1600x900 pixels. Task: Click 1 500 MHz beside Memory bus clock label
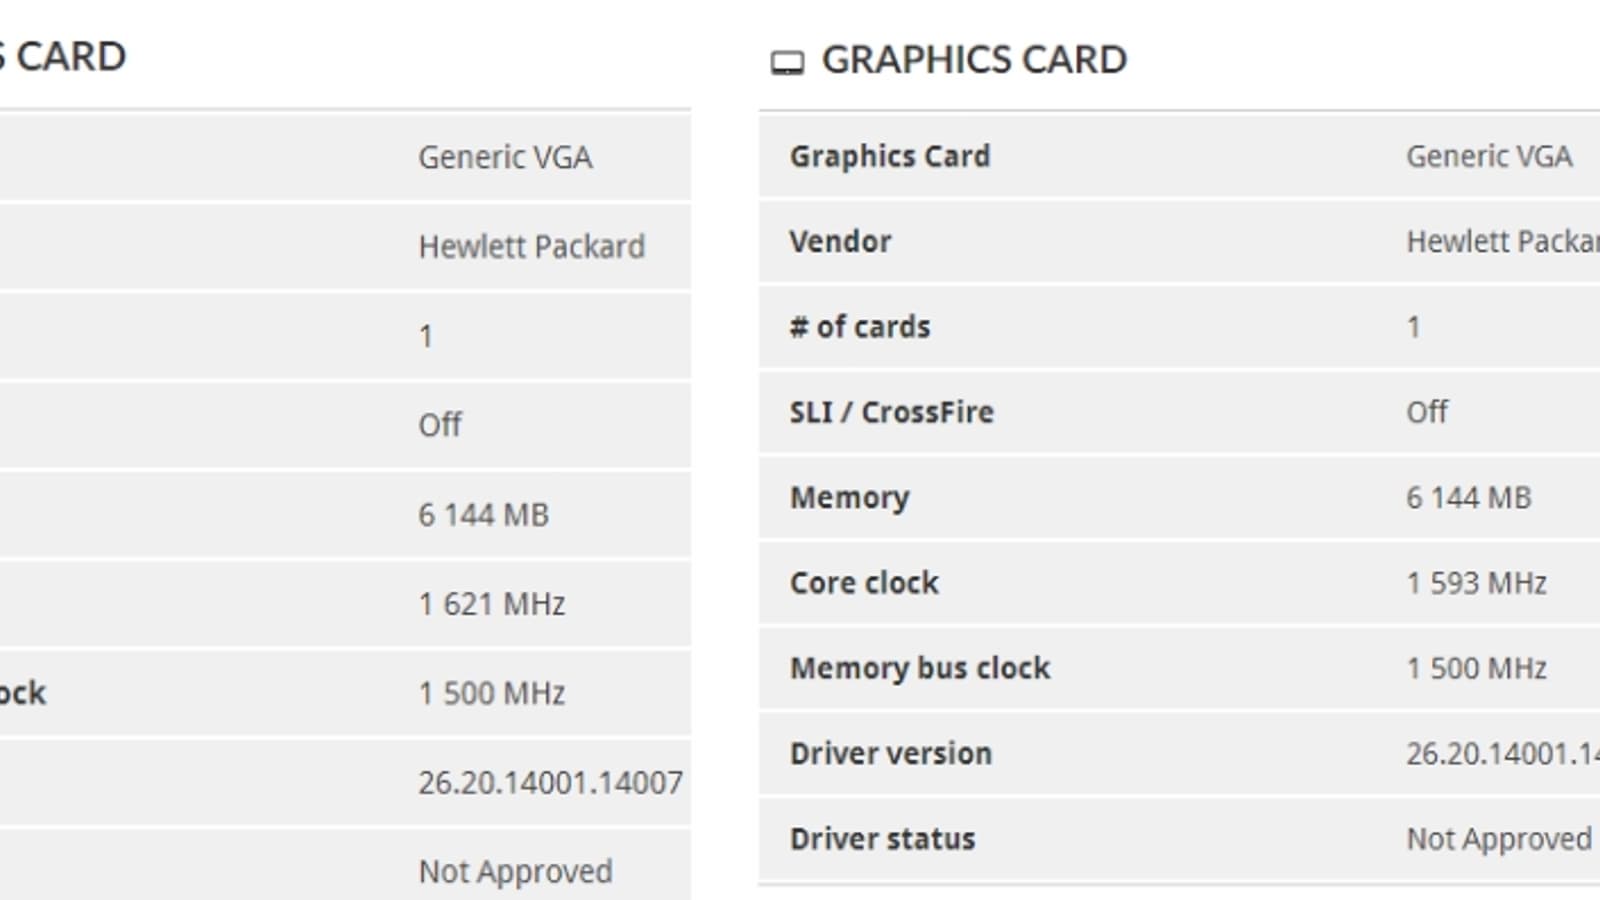click(x=1476, y=668)
